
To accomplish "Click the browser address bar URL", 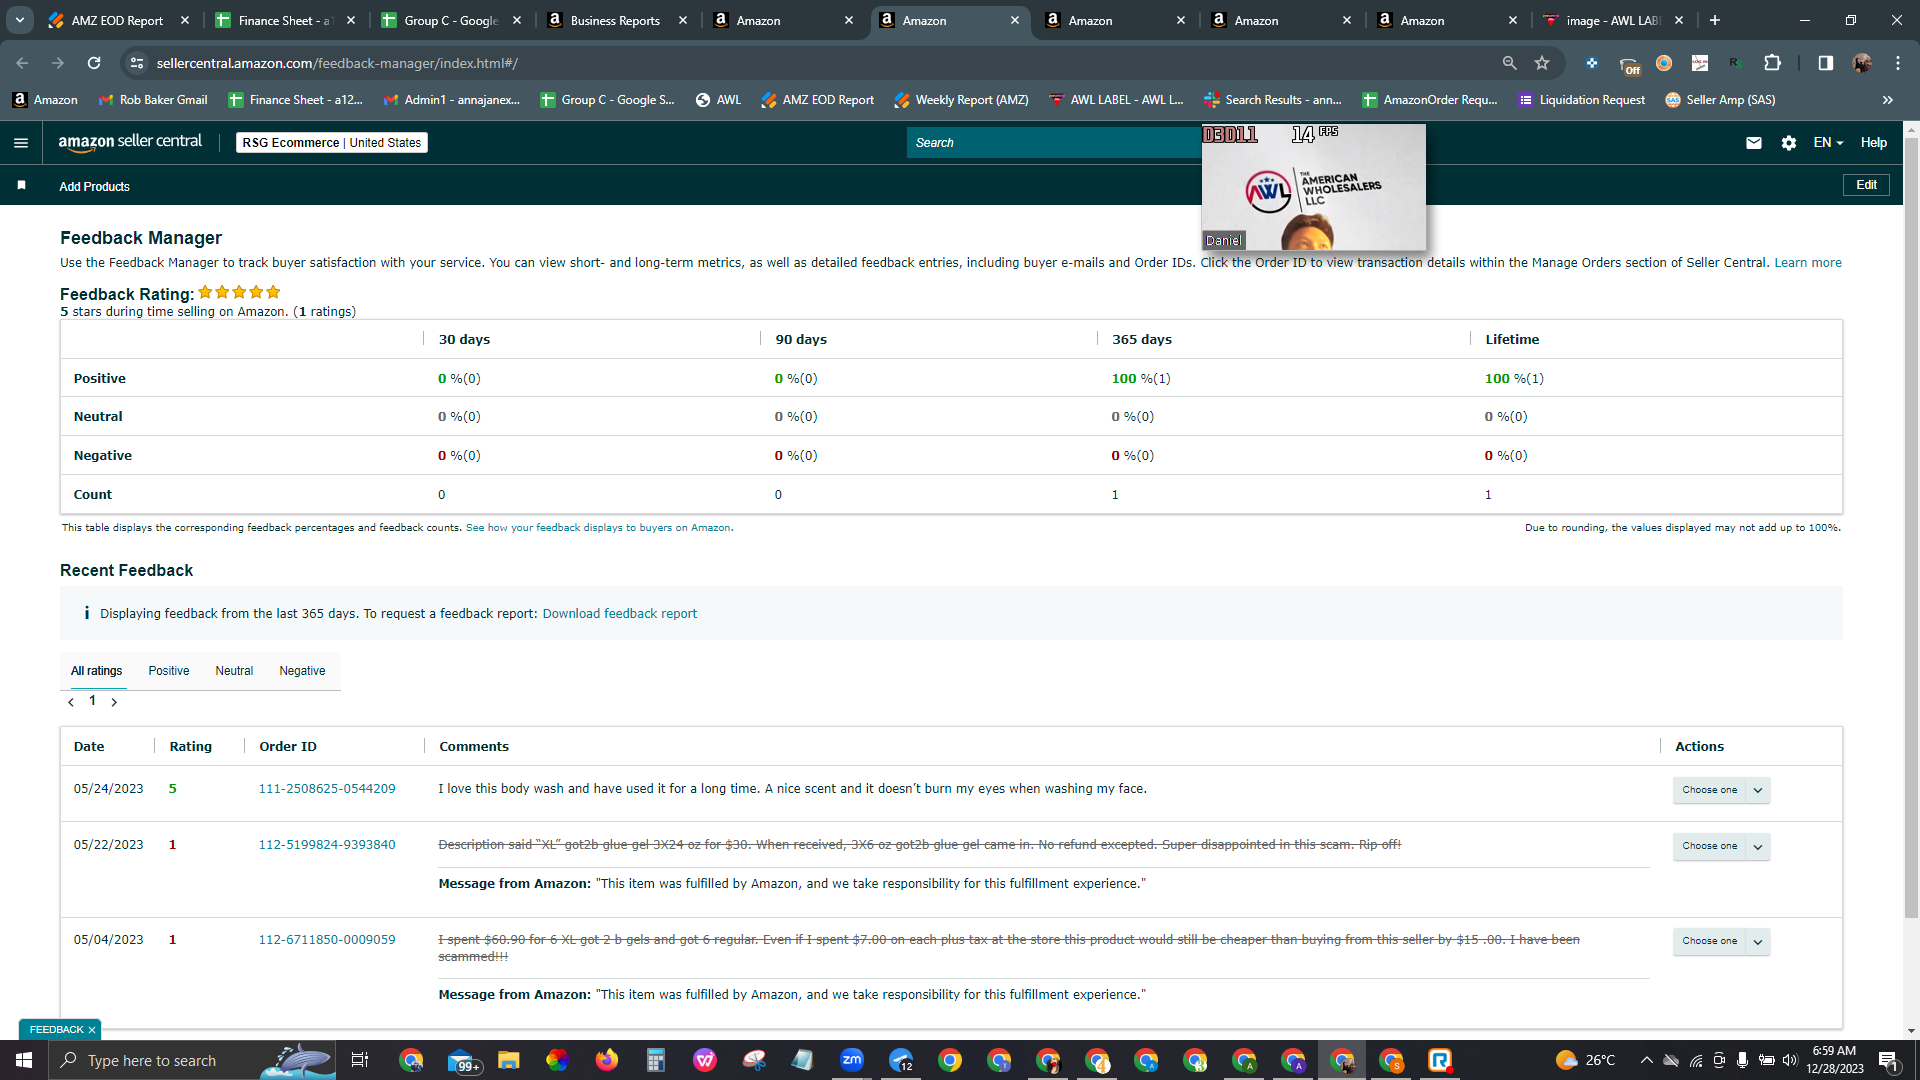I will pyautogui.click(x=337, y=63).
